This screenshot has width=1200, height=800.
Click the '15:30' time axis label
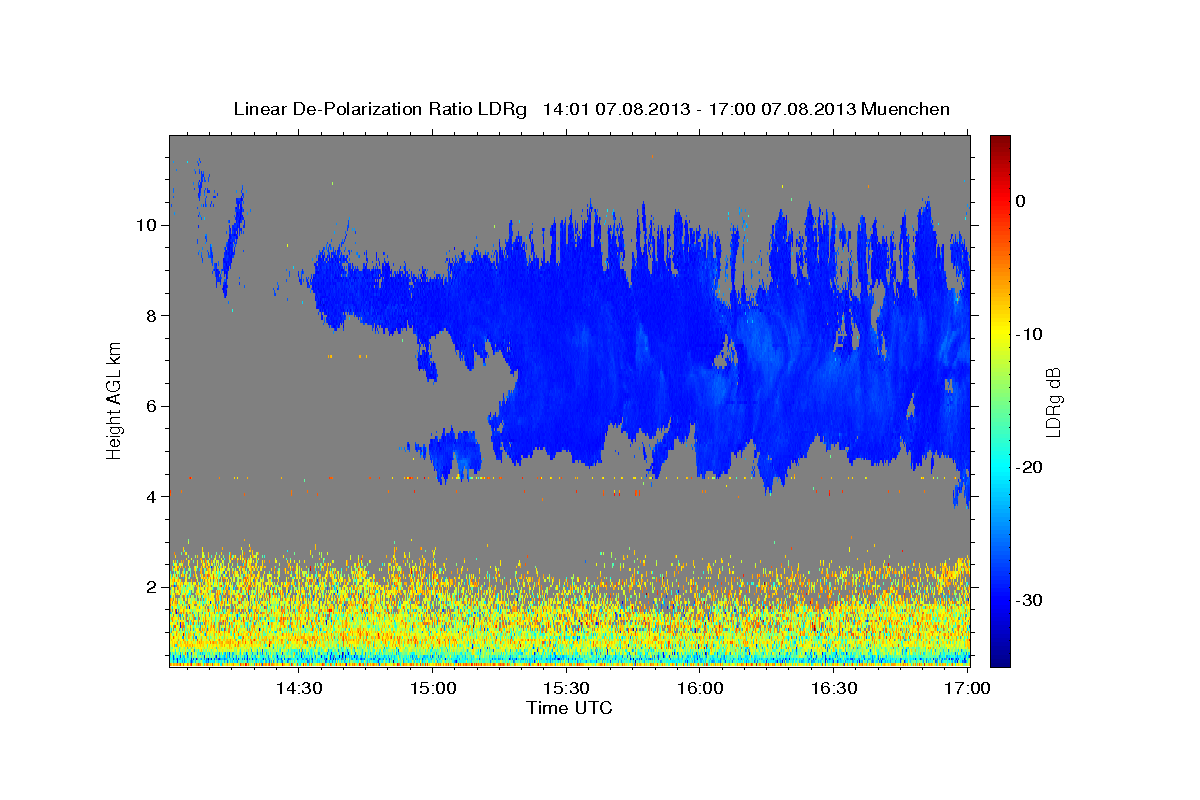(x=566, y=689)
